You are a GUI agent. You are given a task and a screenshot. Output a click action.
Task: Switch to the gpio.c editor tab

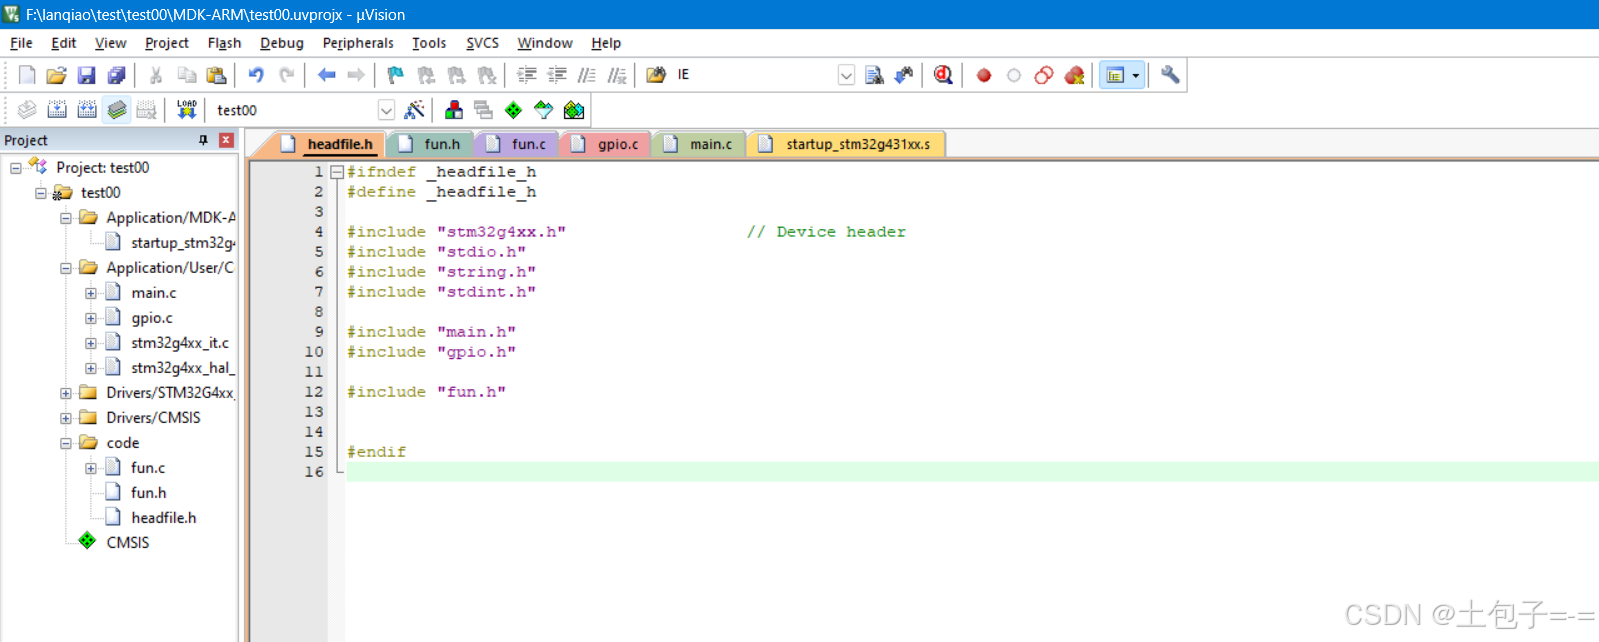pyautogui.click(x=606, y=144)
